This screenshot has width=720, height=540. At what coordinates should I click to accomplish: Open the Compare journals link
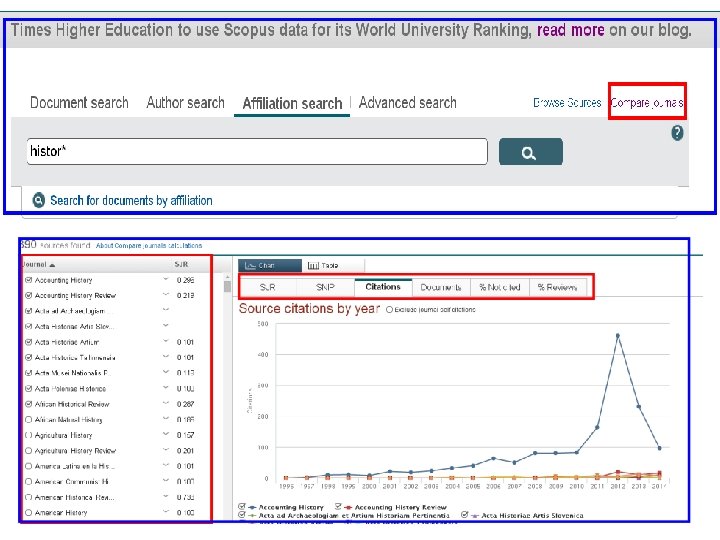point(646,102)
